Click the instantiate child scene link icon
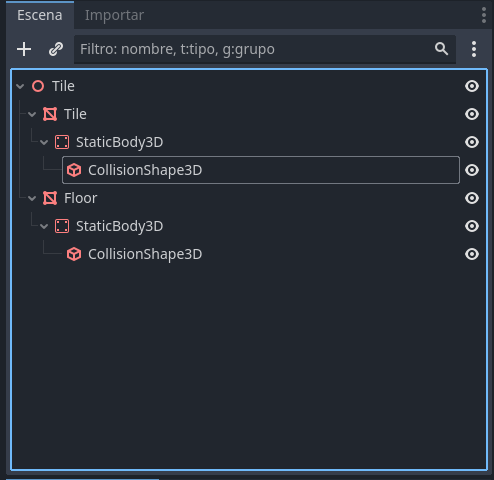The height and width of the screenshot is (480, 494). point(56,49)
